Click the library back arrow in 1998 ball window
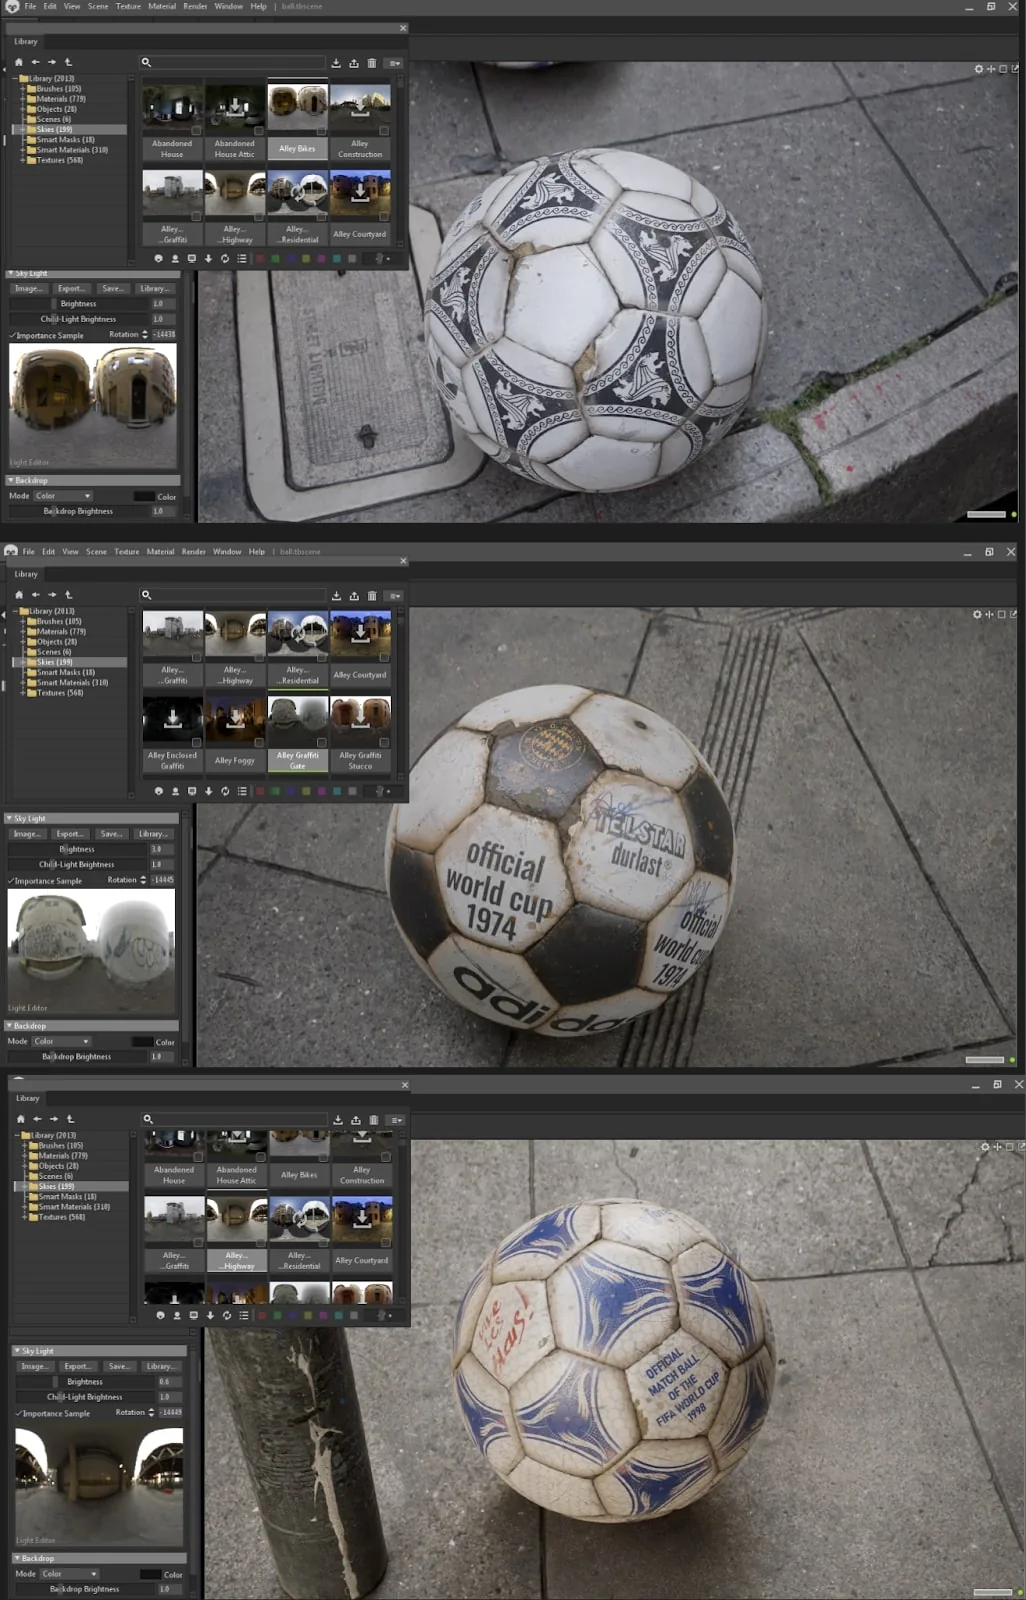Image resolution: width=1026 pixels, height=1600 pixels. (37, 1119)
